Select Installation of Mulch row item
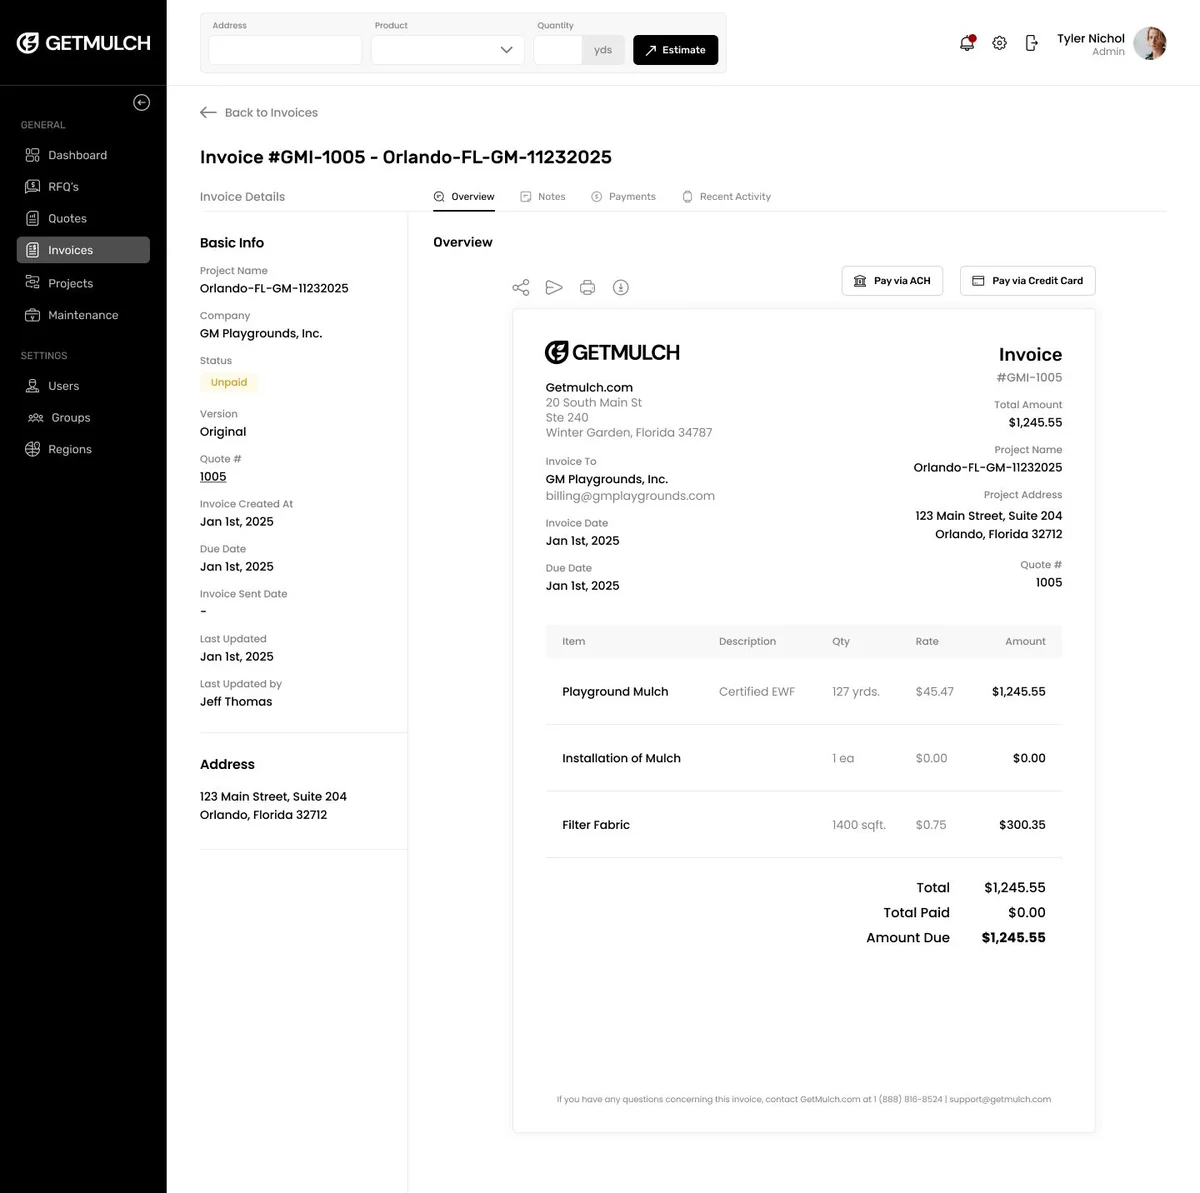 click(621, 759)
